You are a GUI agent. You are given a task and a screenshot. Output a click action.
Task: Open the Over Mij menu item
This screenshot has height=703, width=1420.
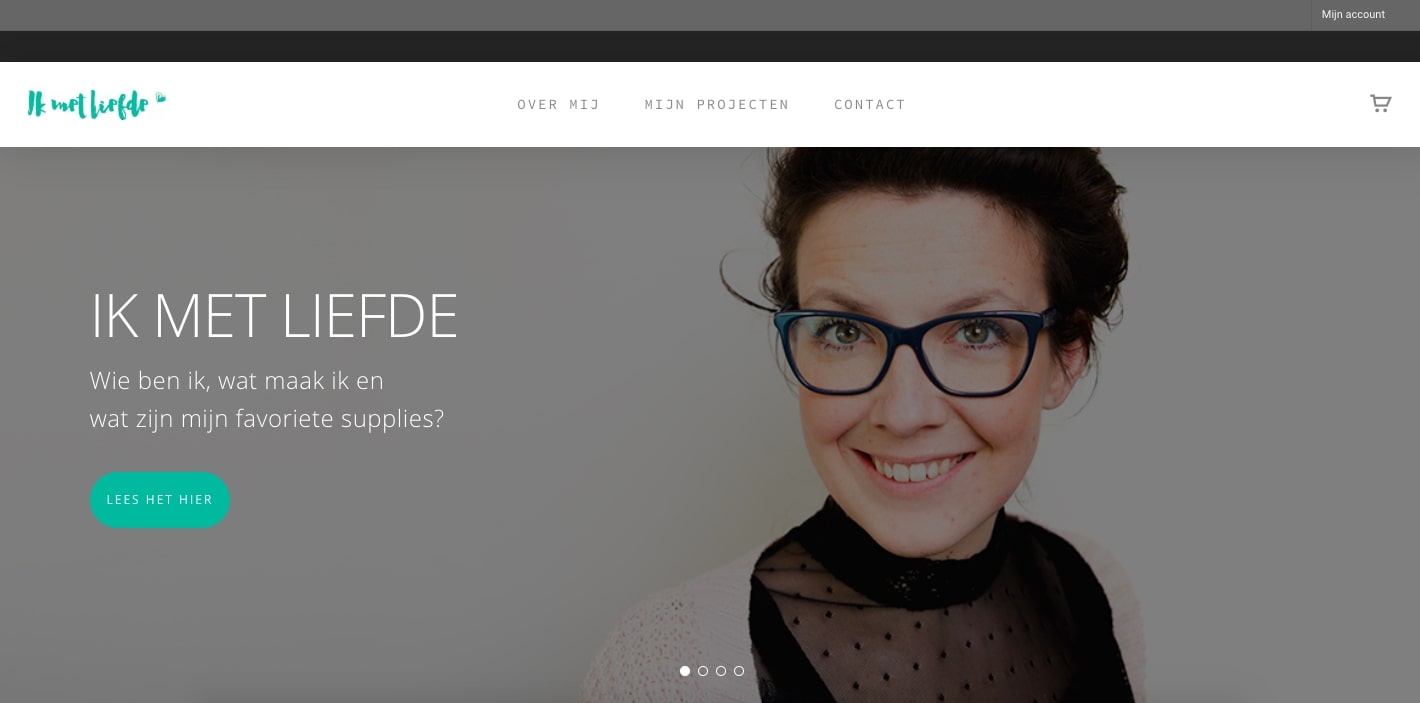click(558, 104)
